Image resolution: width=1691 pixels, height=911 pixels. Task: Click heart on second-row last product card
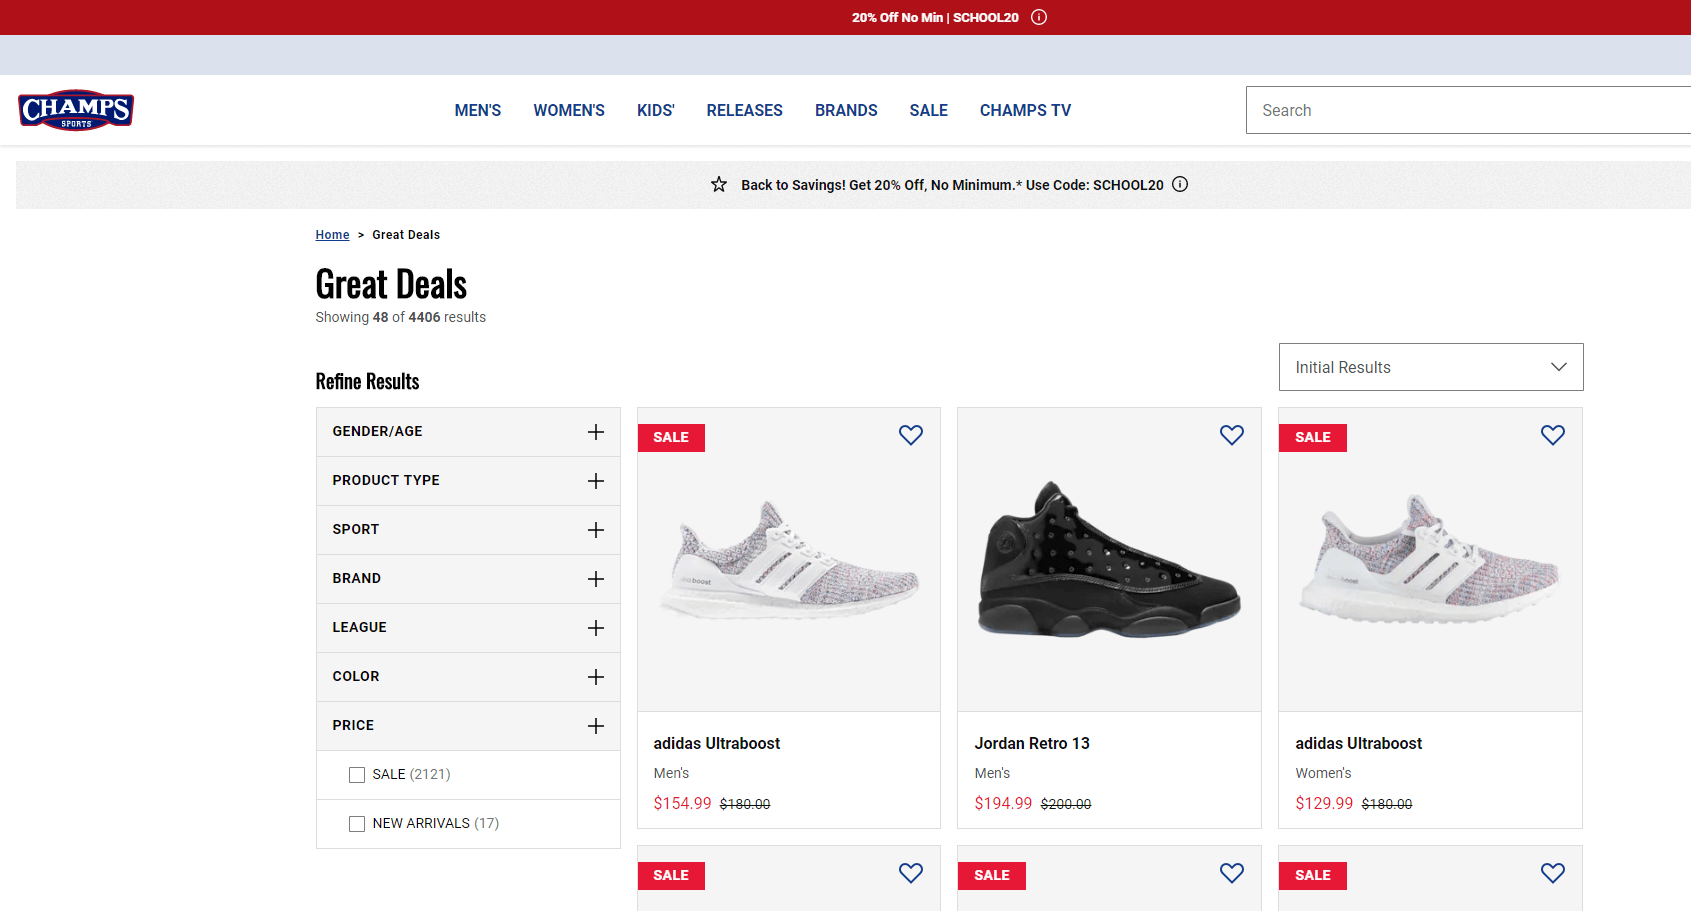pyautogui.click(x=1553, y=873)
